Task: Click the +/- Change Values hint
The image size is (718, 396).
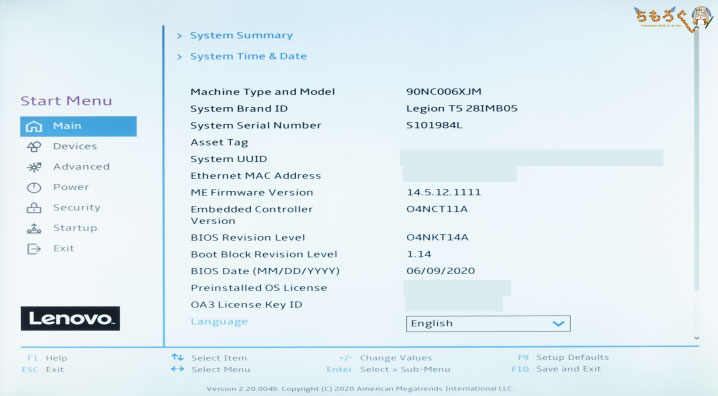Action: (385, 358)
